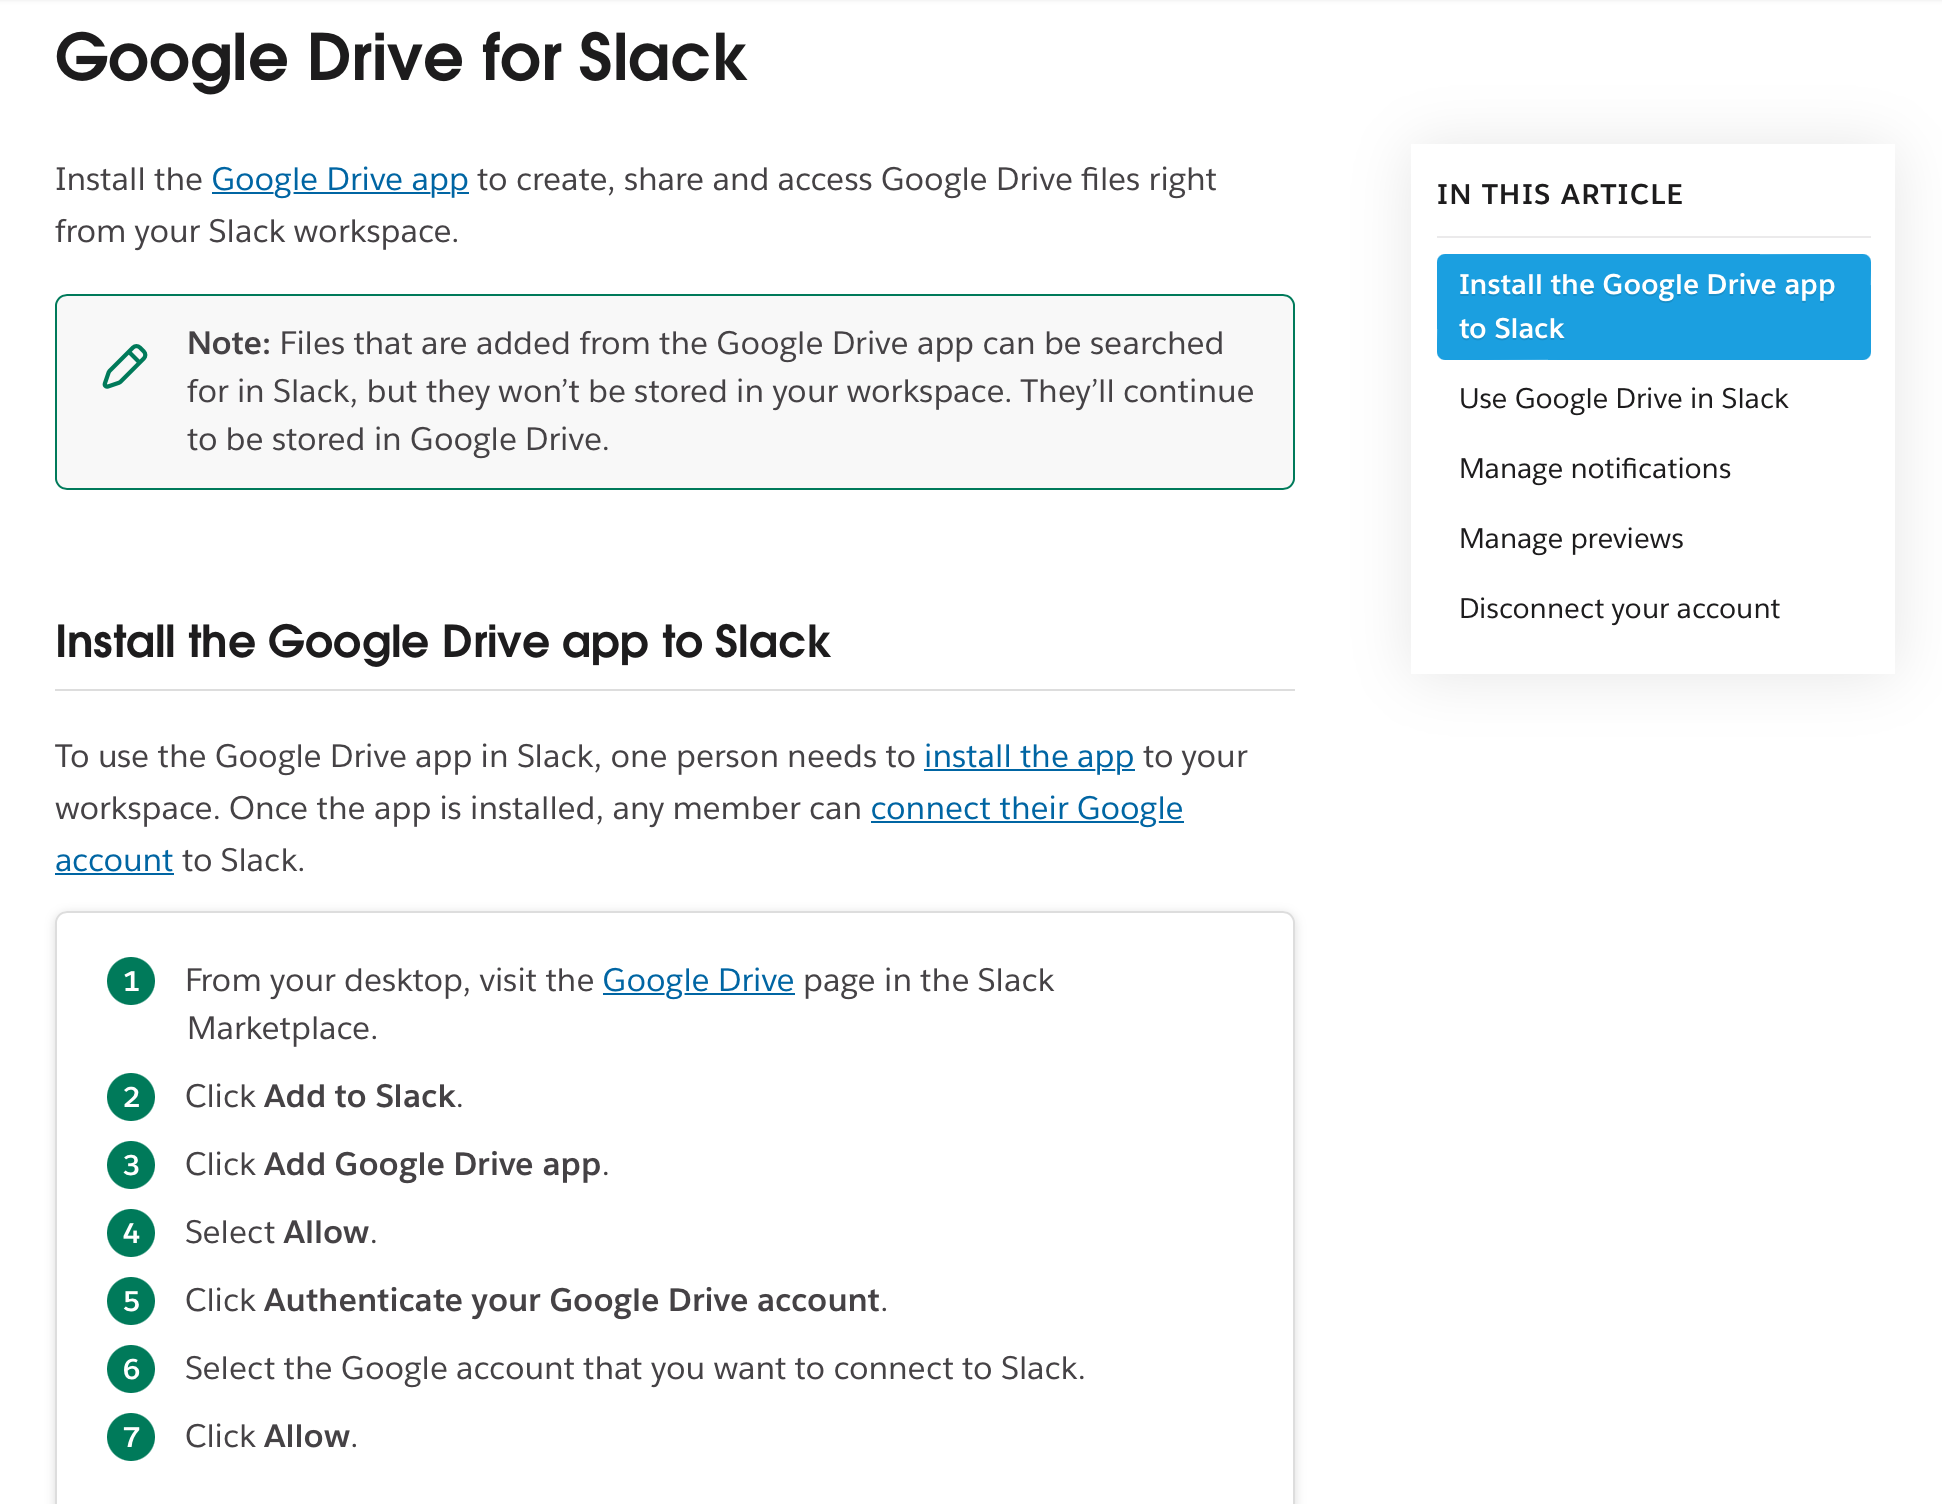This screenshot has height=1504, width=1942.
Task: Click the 'IN THIS ARTICLE' header
Action: coord(1560,194)
